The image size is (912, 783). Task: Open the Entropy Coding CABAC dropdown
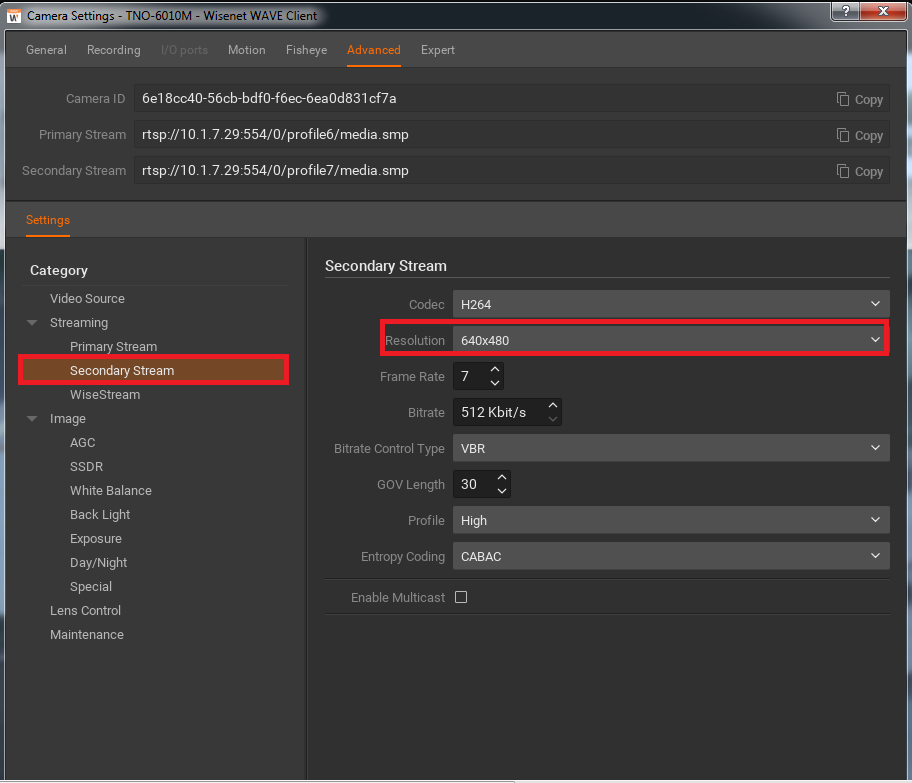(671, 557)
